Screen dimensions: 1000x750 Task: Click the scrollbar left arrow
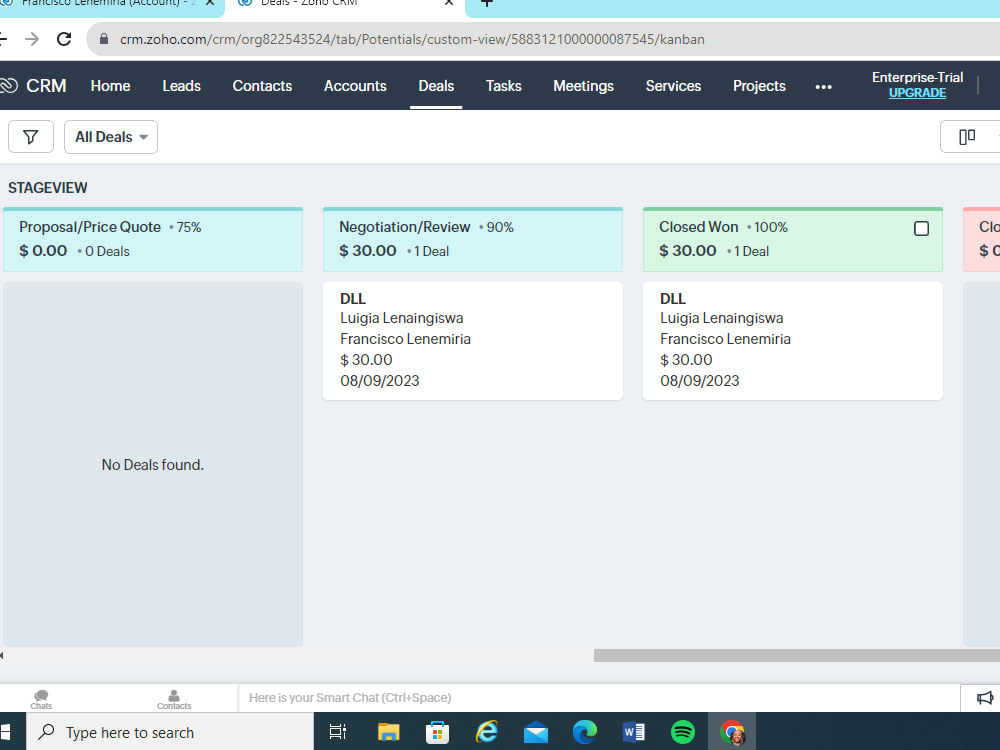pyautogui.click(x=2, y=656)
